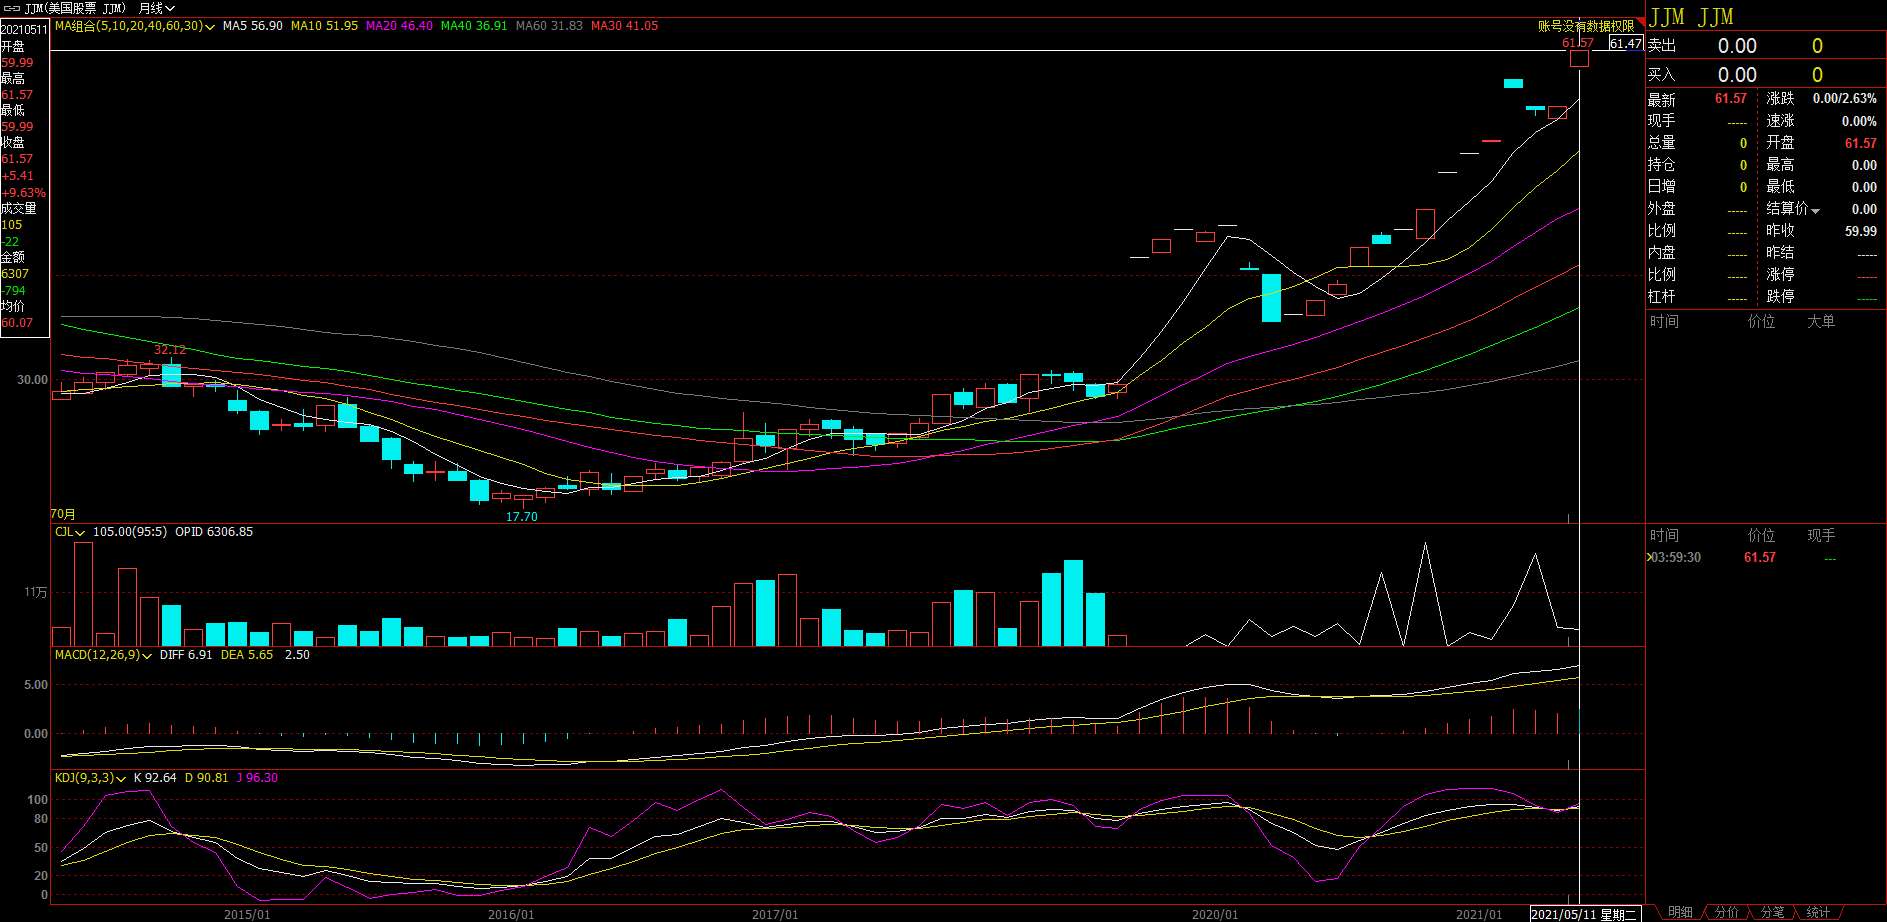Select the latest candlestick at 61.57

pos(1579,58)
